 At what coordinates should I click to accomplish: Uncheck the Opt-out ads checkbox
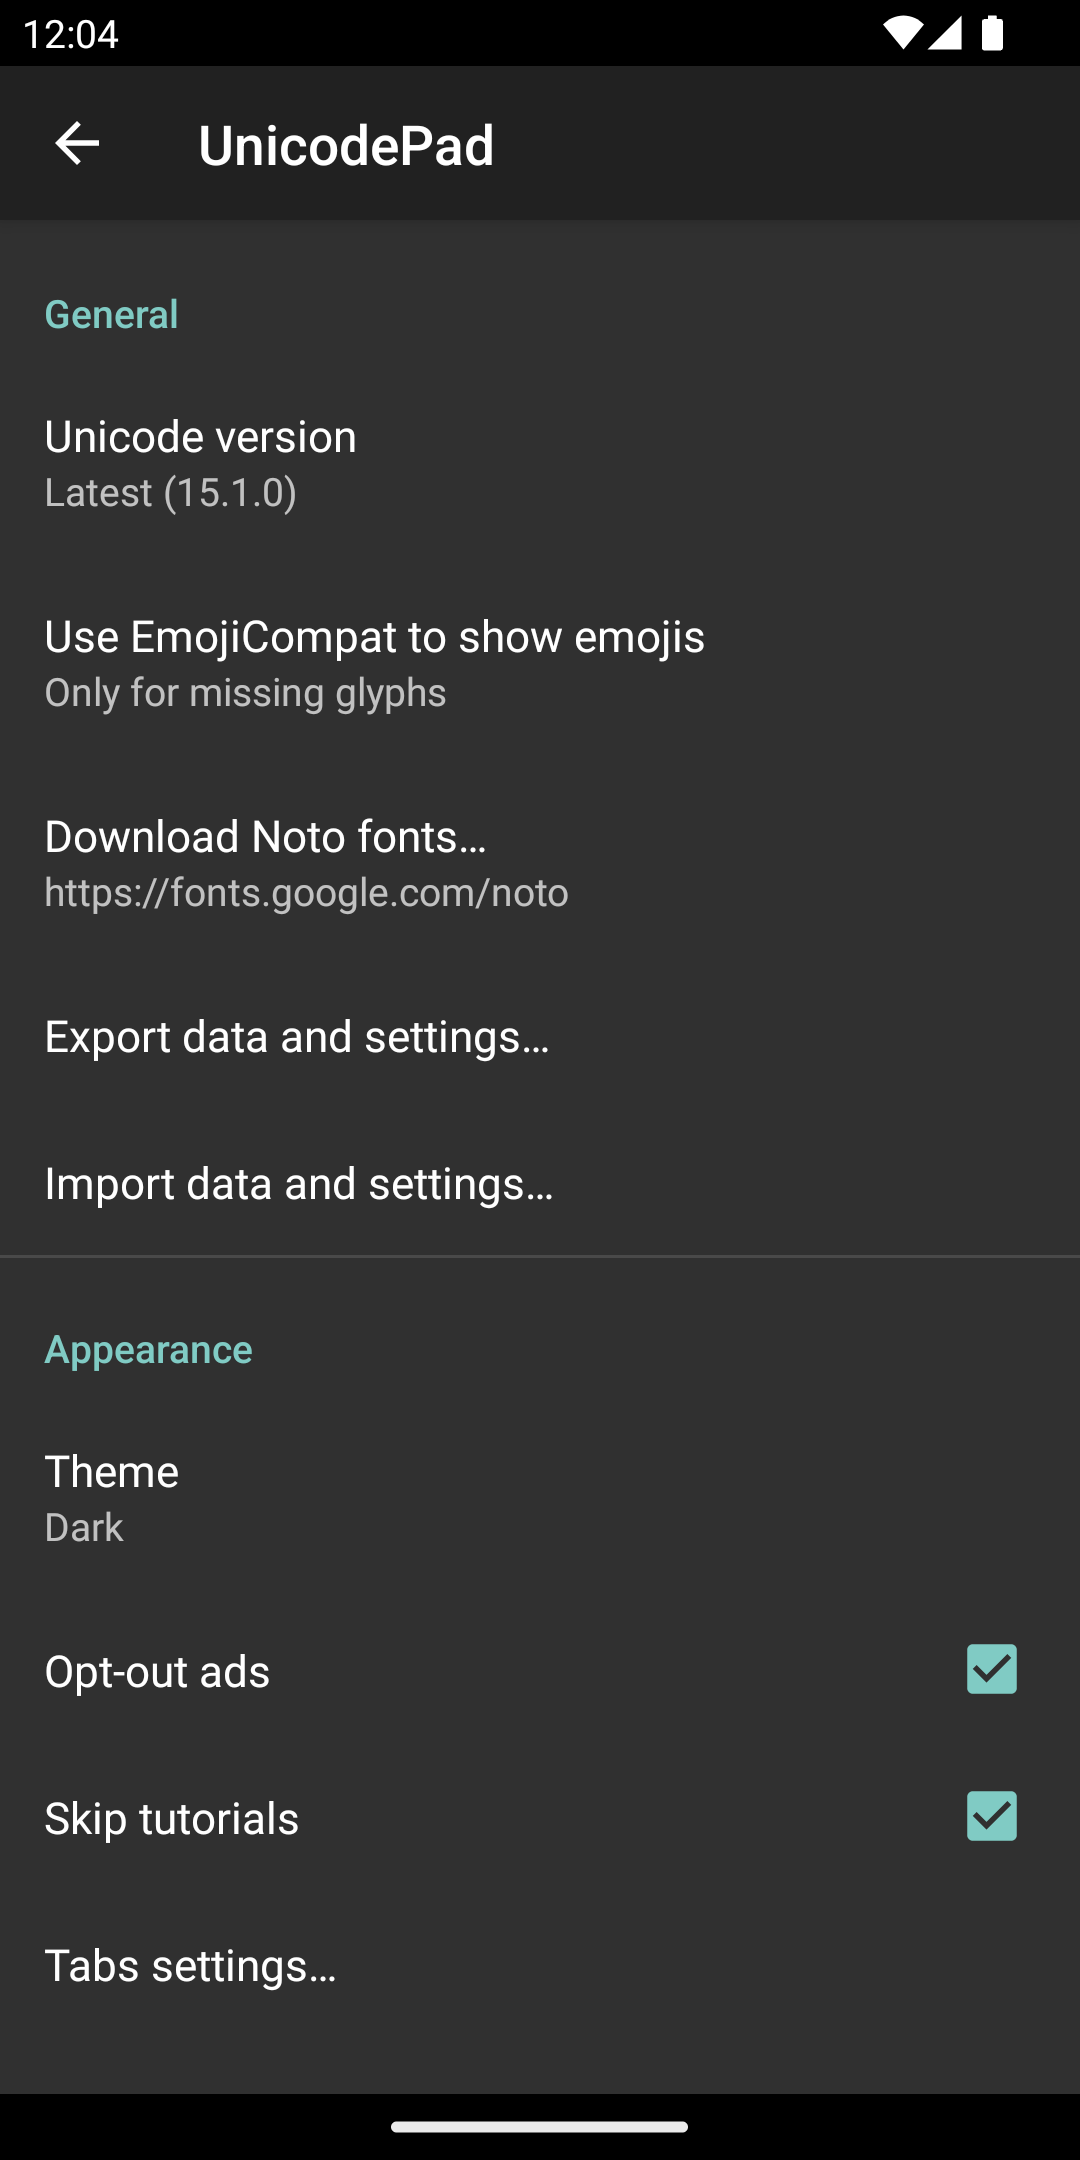[x=991, y=1669]
